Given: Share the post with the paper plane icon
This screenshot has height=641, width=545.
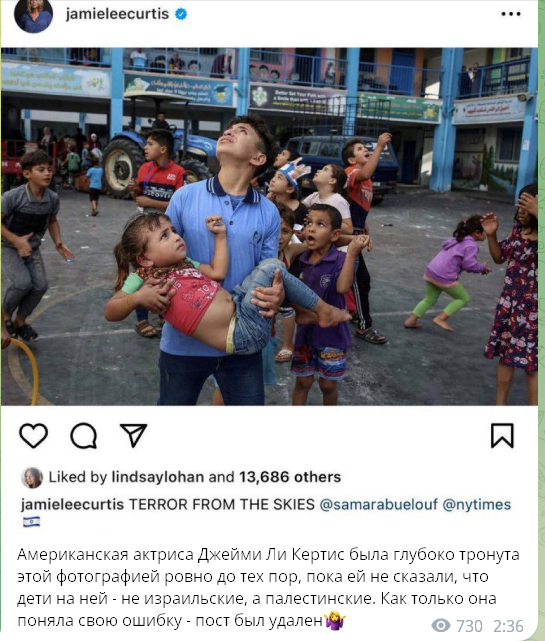Looking at the screenshot, I should tap(133, 435).
